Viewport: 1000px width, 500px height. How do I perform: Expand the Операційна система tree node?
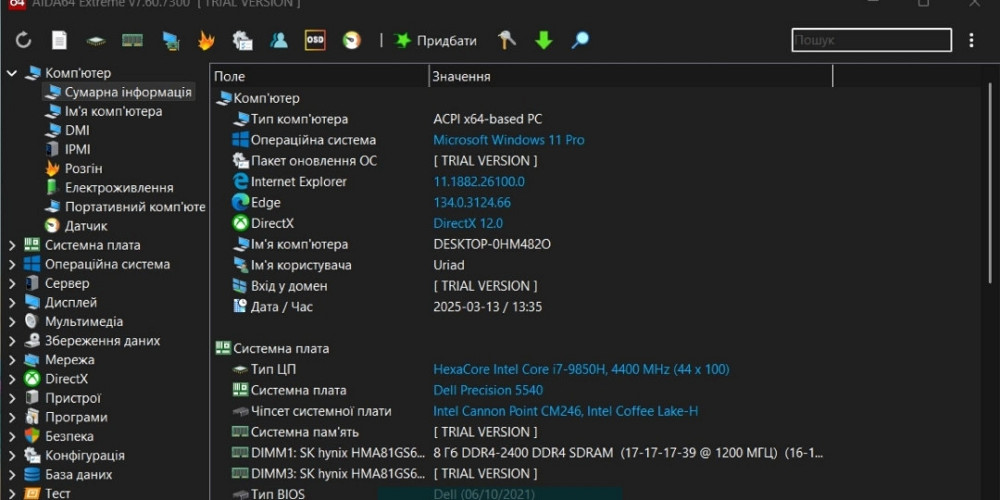pos(11,264)
